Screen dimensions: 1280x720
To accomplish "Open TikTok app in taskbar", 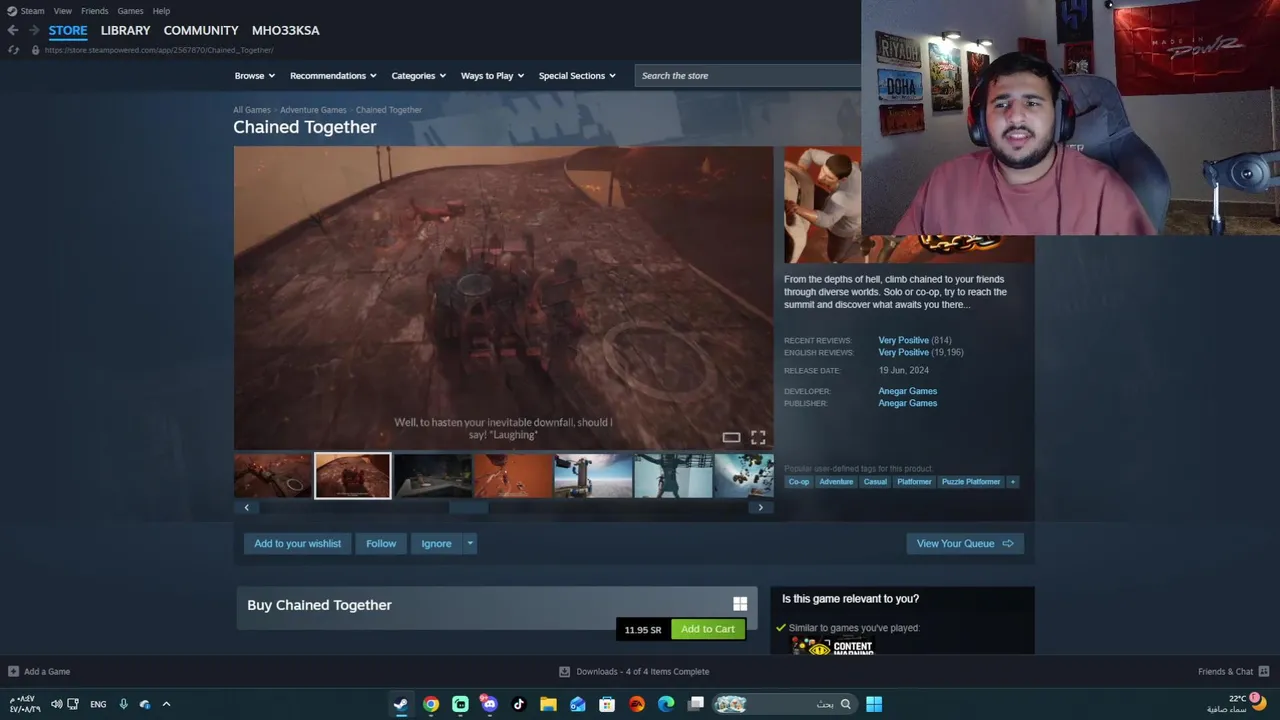I will point(519,704).
